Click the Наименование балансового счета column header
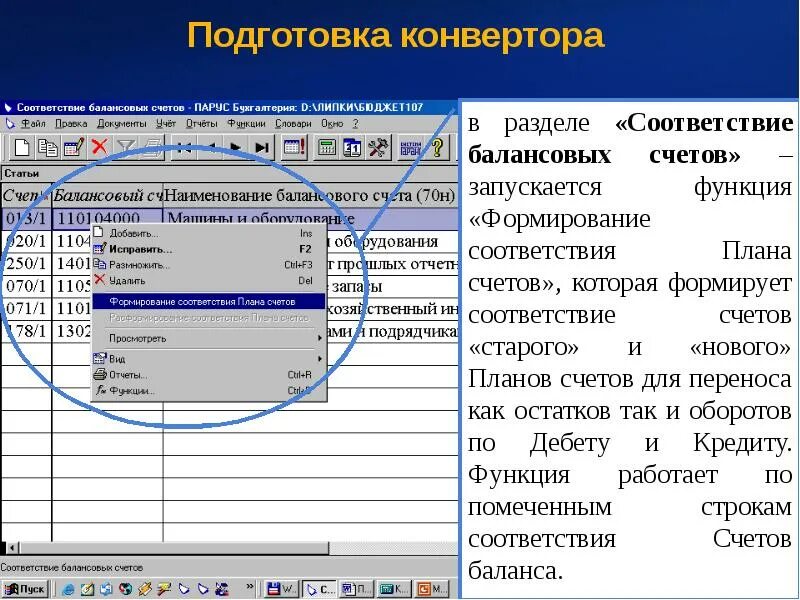The width and height of the screenshot is (800, 600). (310, 195)
